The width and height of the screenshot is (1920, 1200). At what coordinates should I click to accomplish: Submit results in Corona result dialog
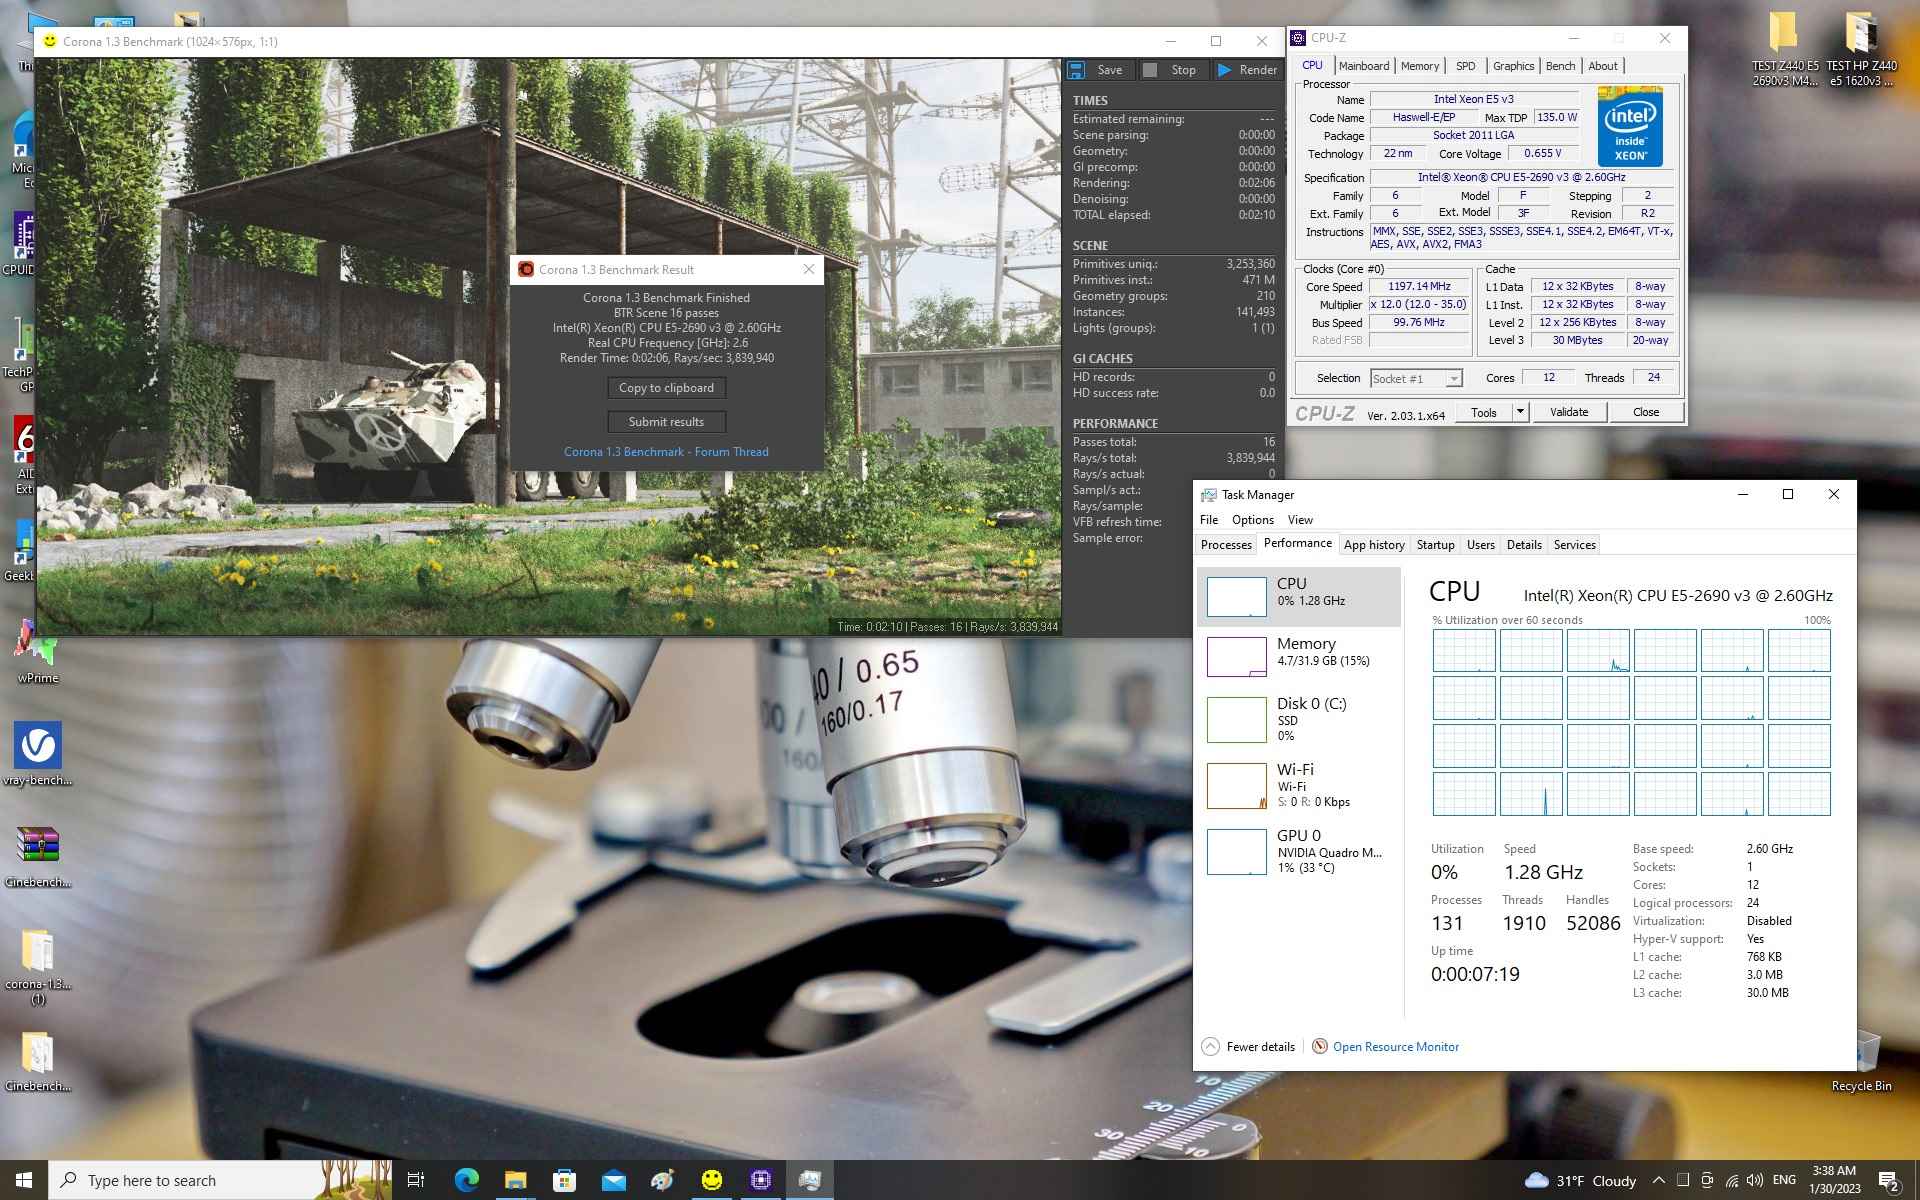(666, 422)
